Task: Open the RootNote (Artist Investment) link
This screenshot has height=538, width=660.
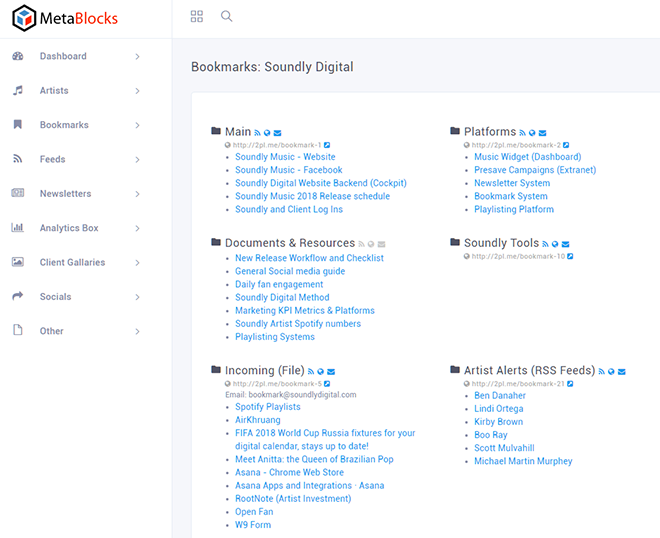Action: (x=293, y=499)
